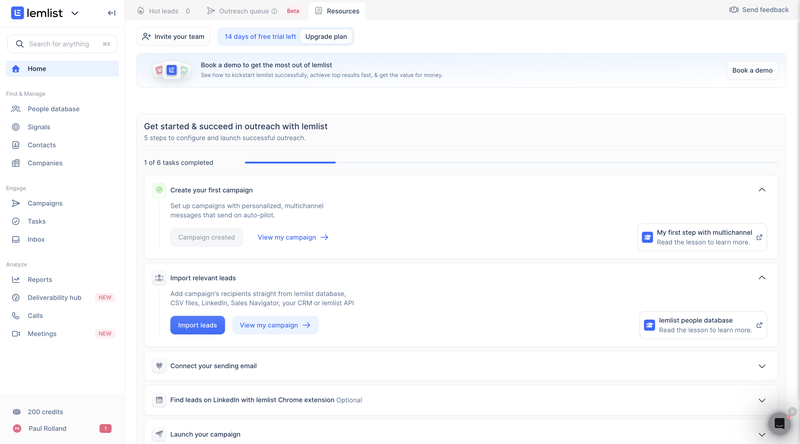Click the Deliverability hub icon
800x444 pixels.
pyautogui.click(x=16, y=298)
